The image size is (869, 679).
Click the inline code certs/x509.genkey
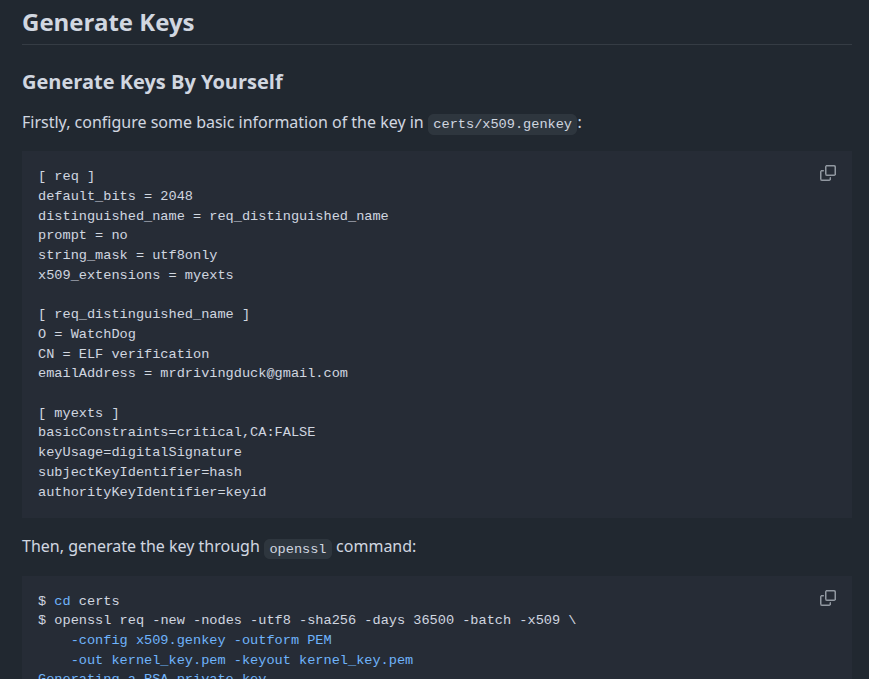click(502, 124)
